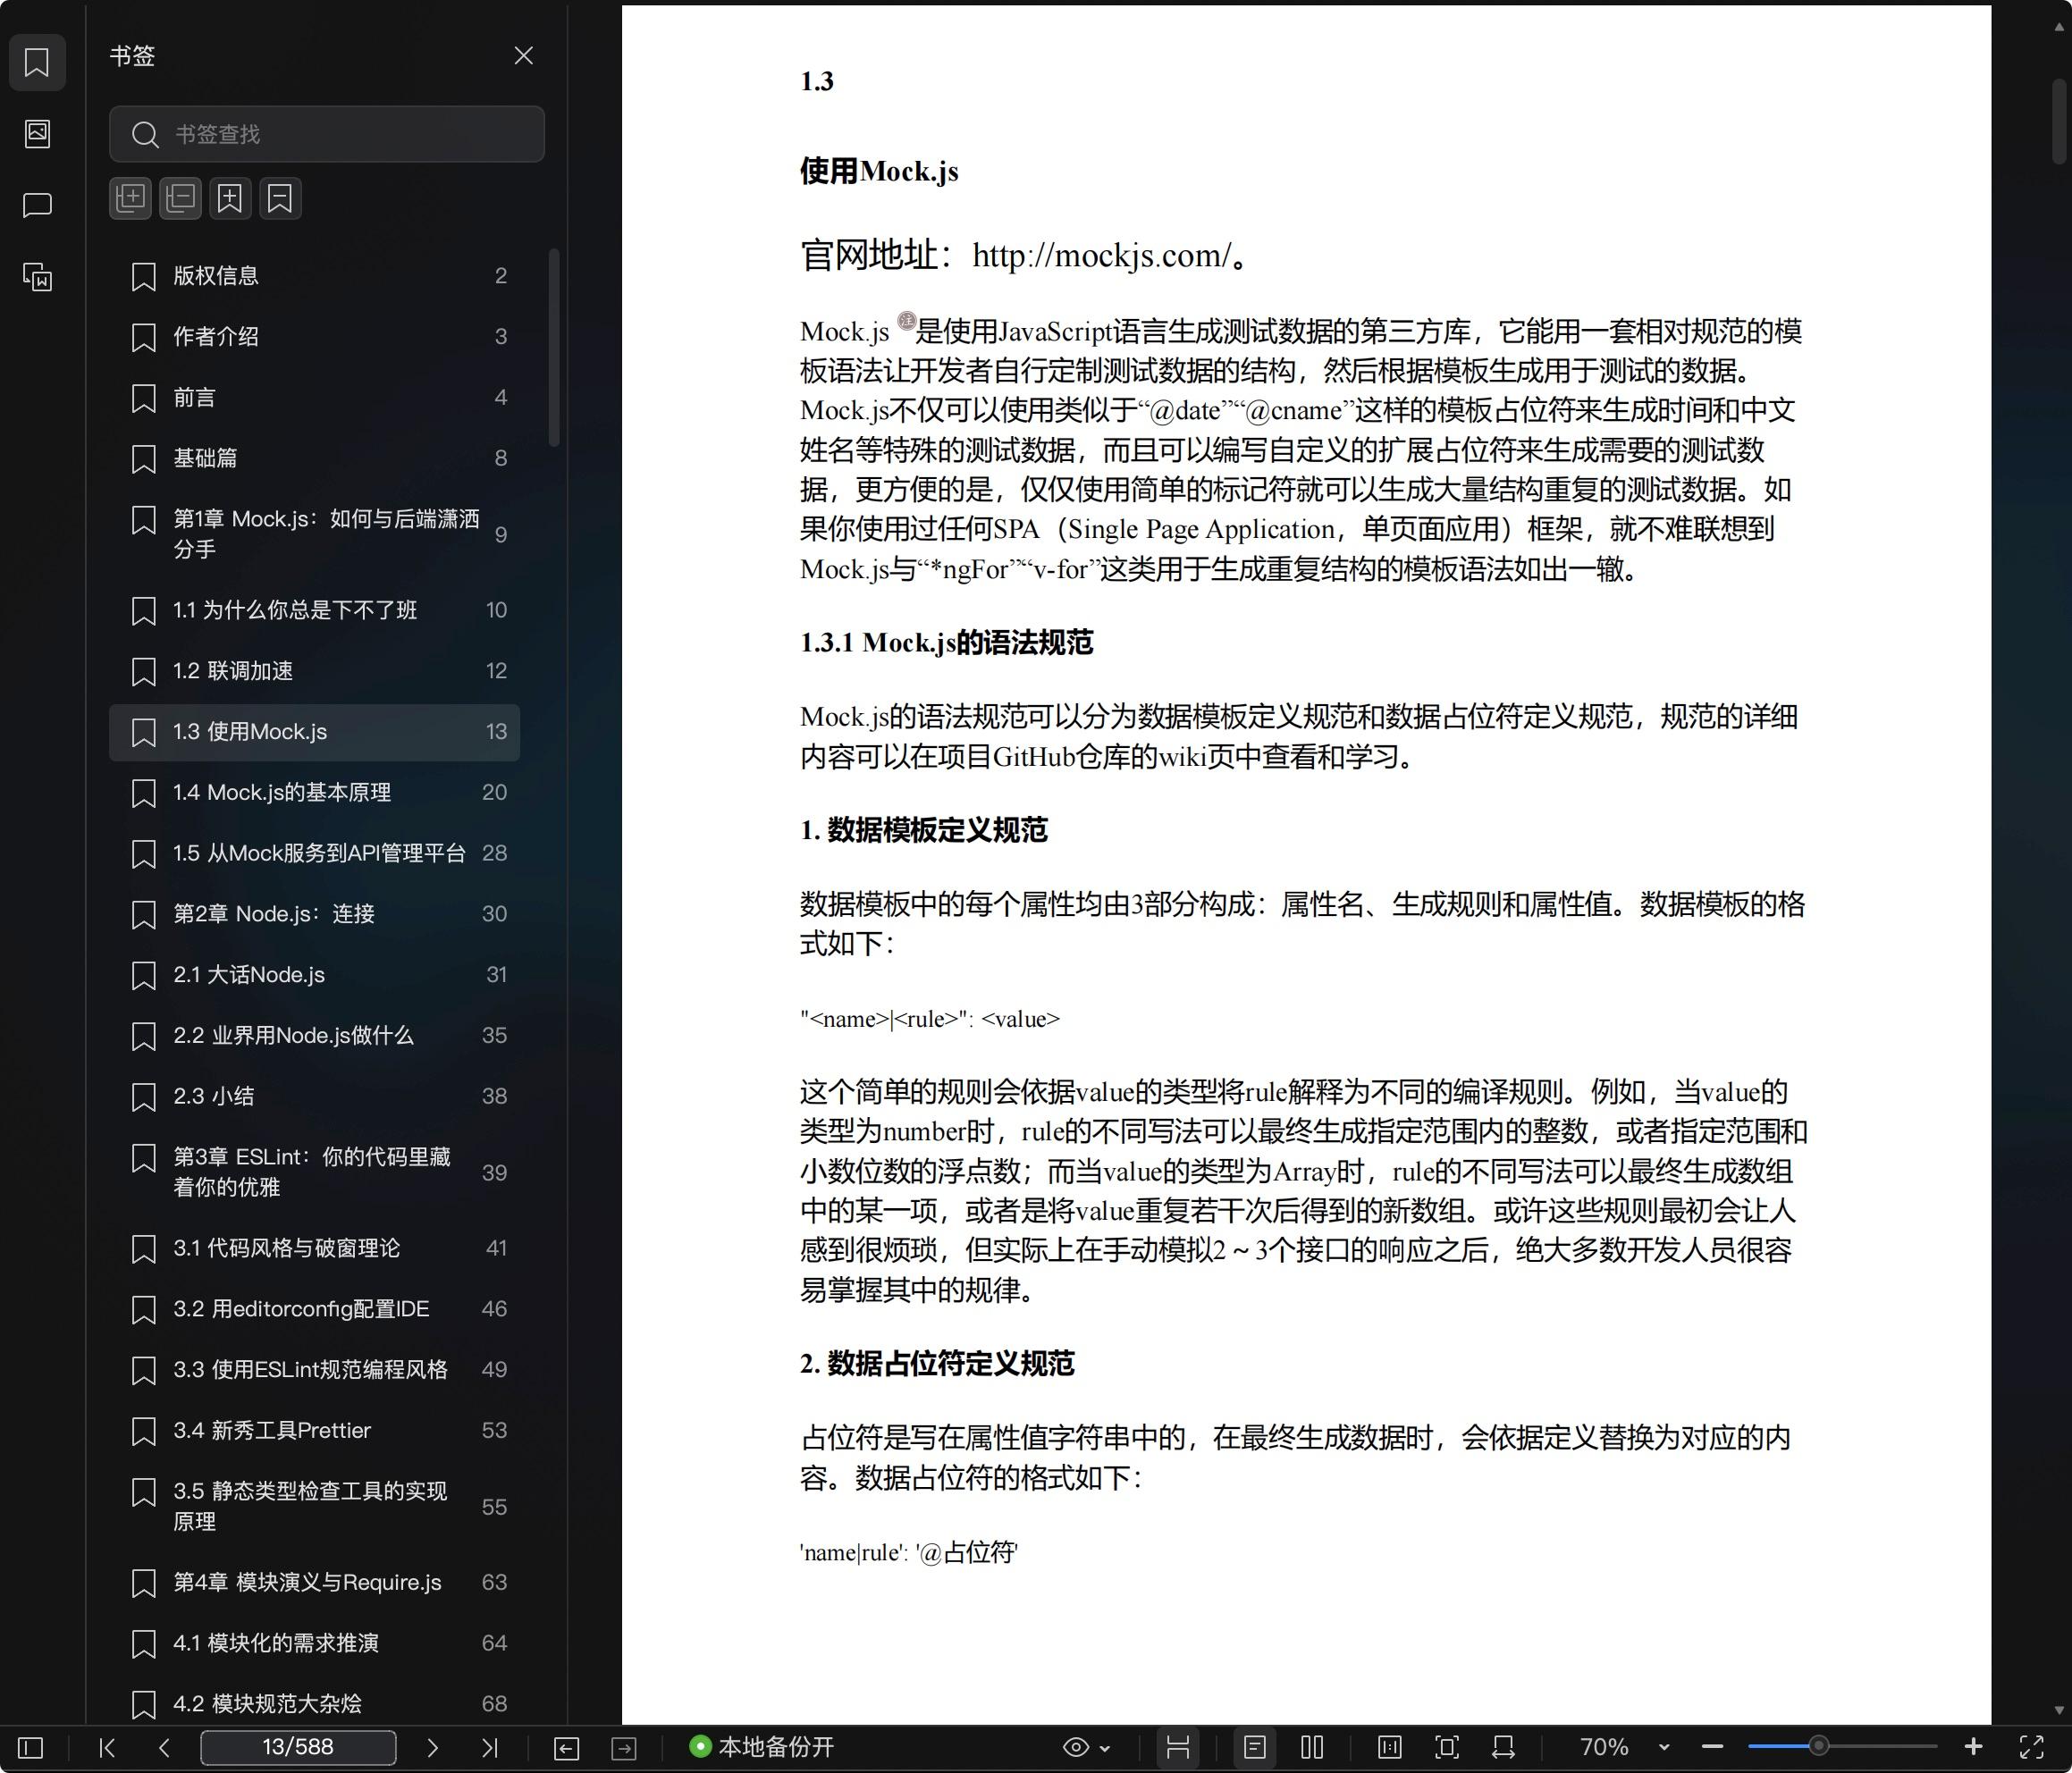2072x1773 pixels.
Task: Open bookmark 3.3 使用ESLint规范编程风格
Action: [x=315, y=1369]
